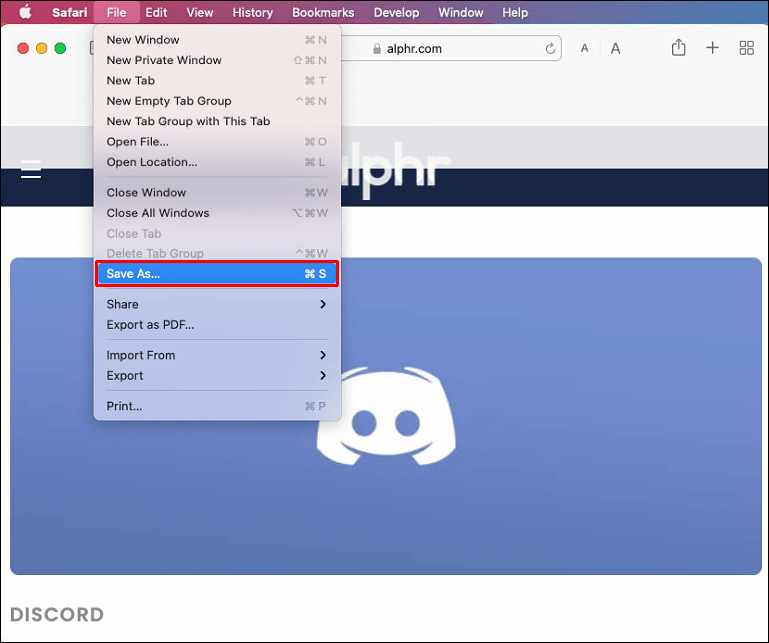The image size is (769, 643).
Task: Open the Window menu
Action: coord(461,12)
